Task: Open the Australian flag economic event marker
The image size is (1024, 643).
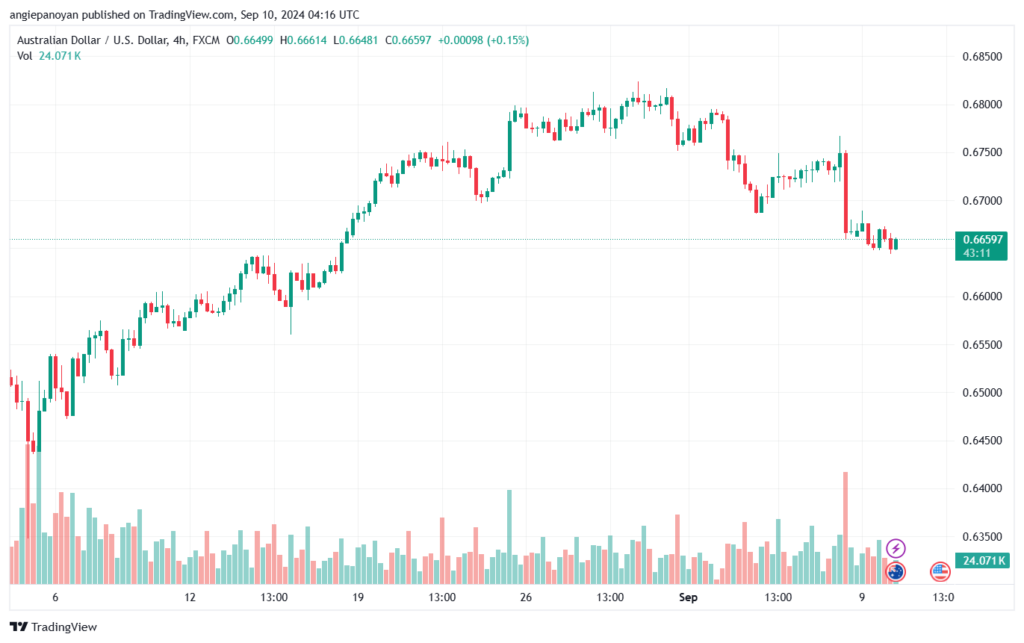Action: (896, 572)
